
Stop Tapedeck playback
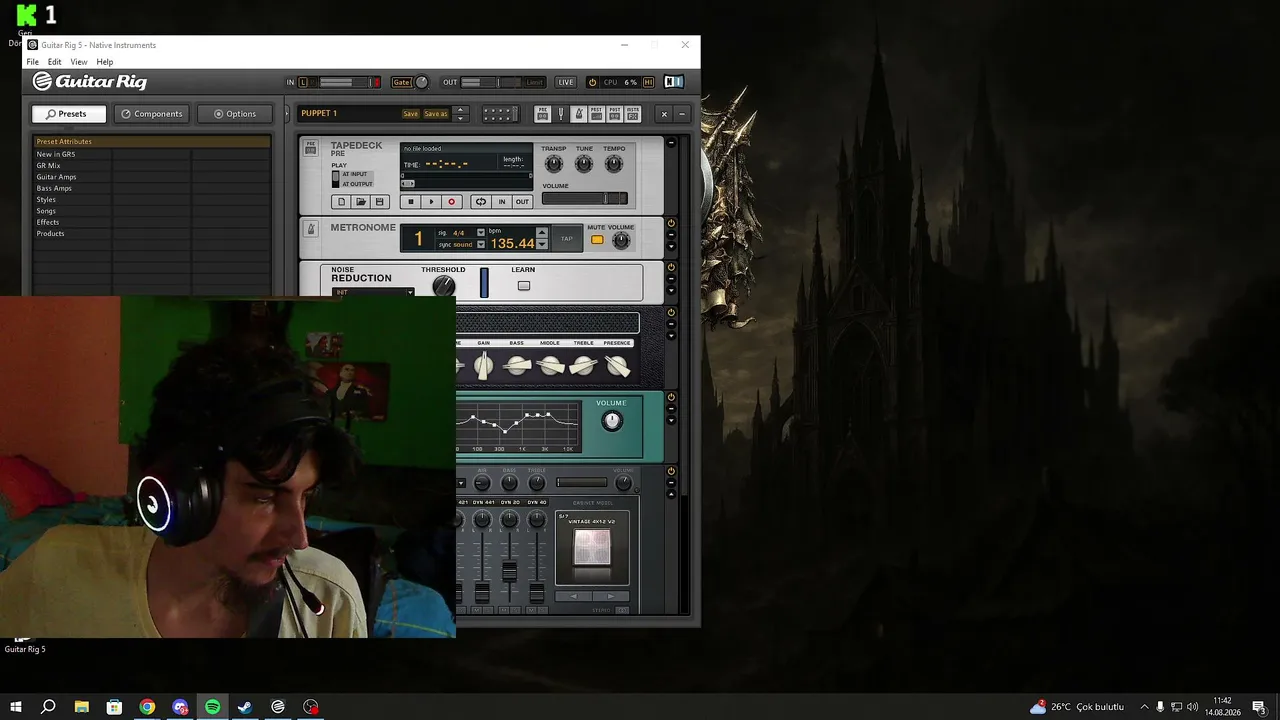click(410, 202)
